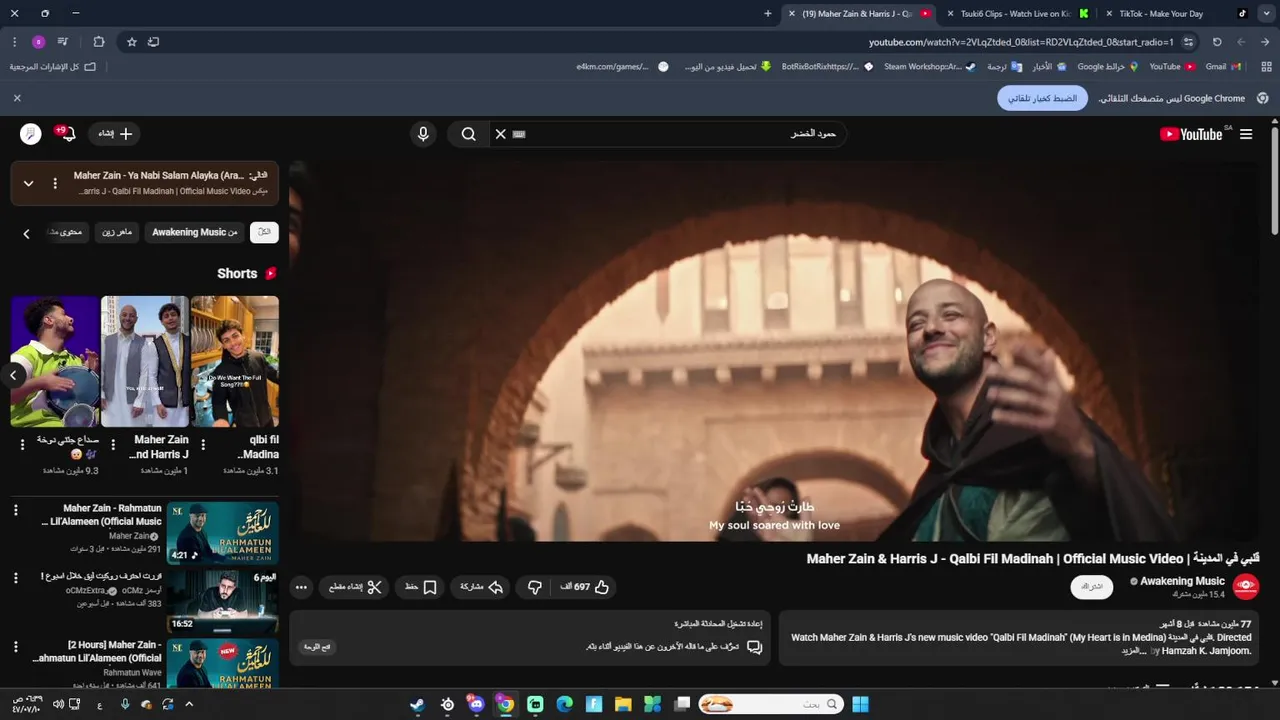Select the 'من Awakening Music' filter chip
1280x720 pixels.
[195, 232]
